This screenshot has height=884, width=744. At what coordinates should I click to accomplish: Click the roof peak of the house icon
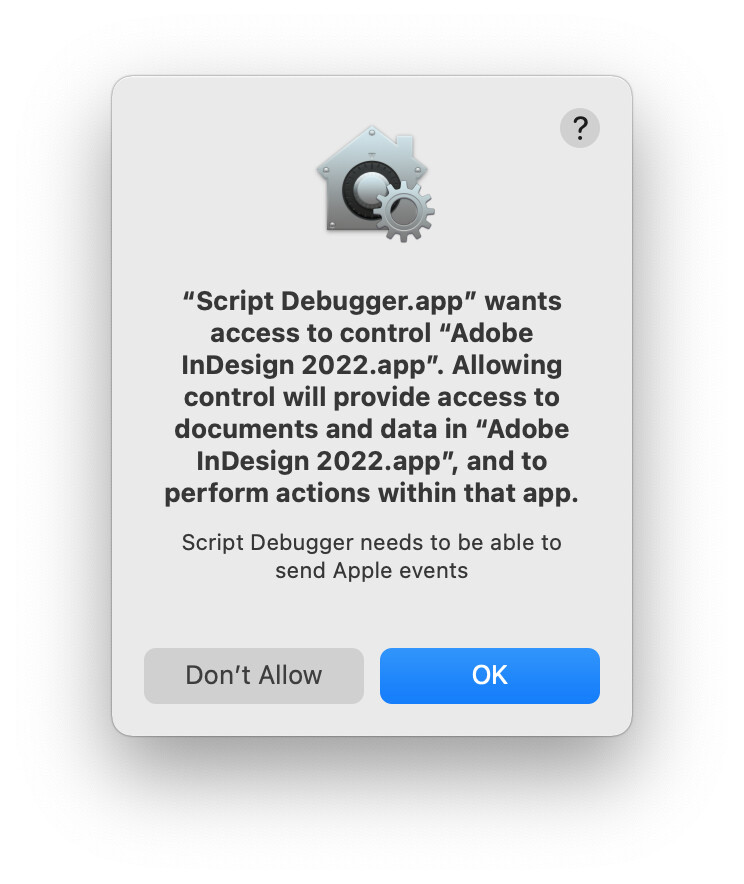pos(372,132)
